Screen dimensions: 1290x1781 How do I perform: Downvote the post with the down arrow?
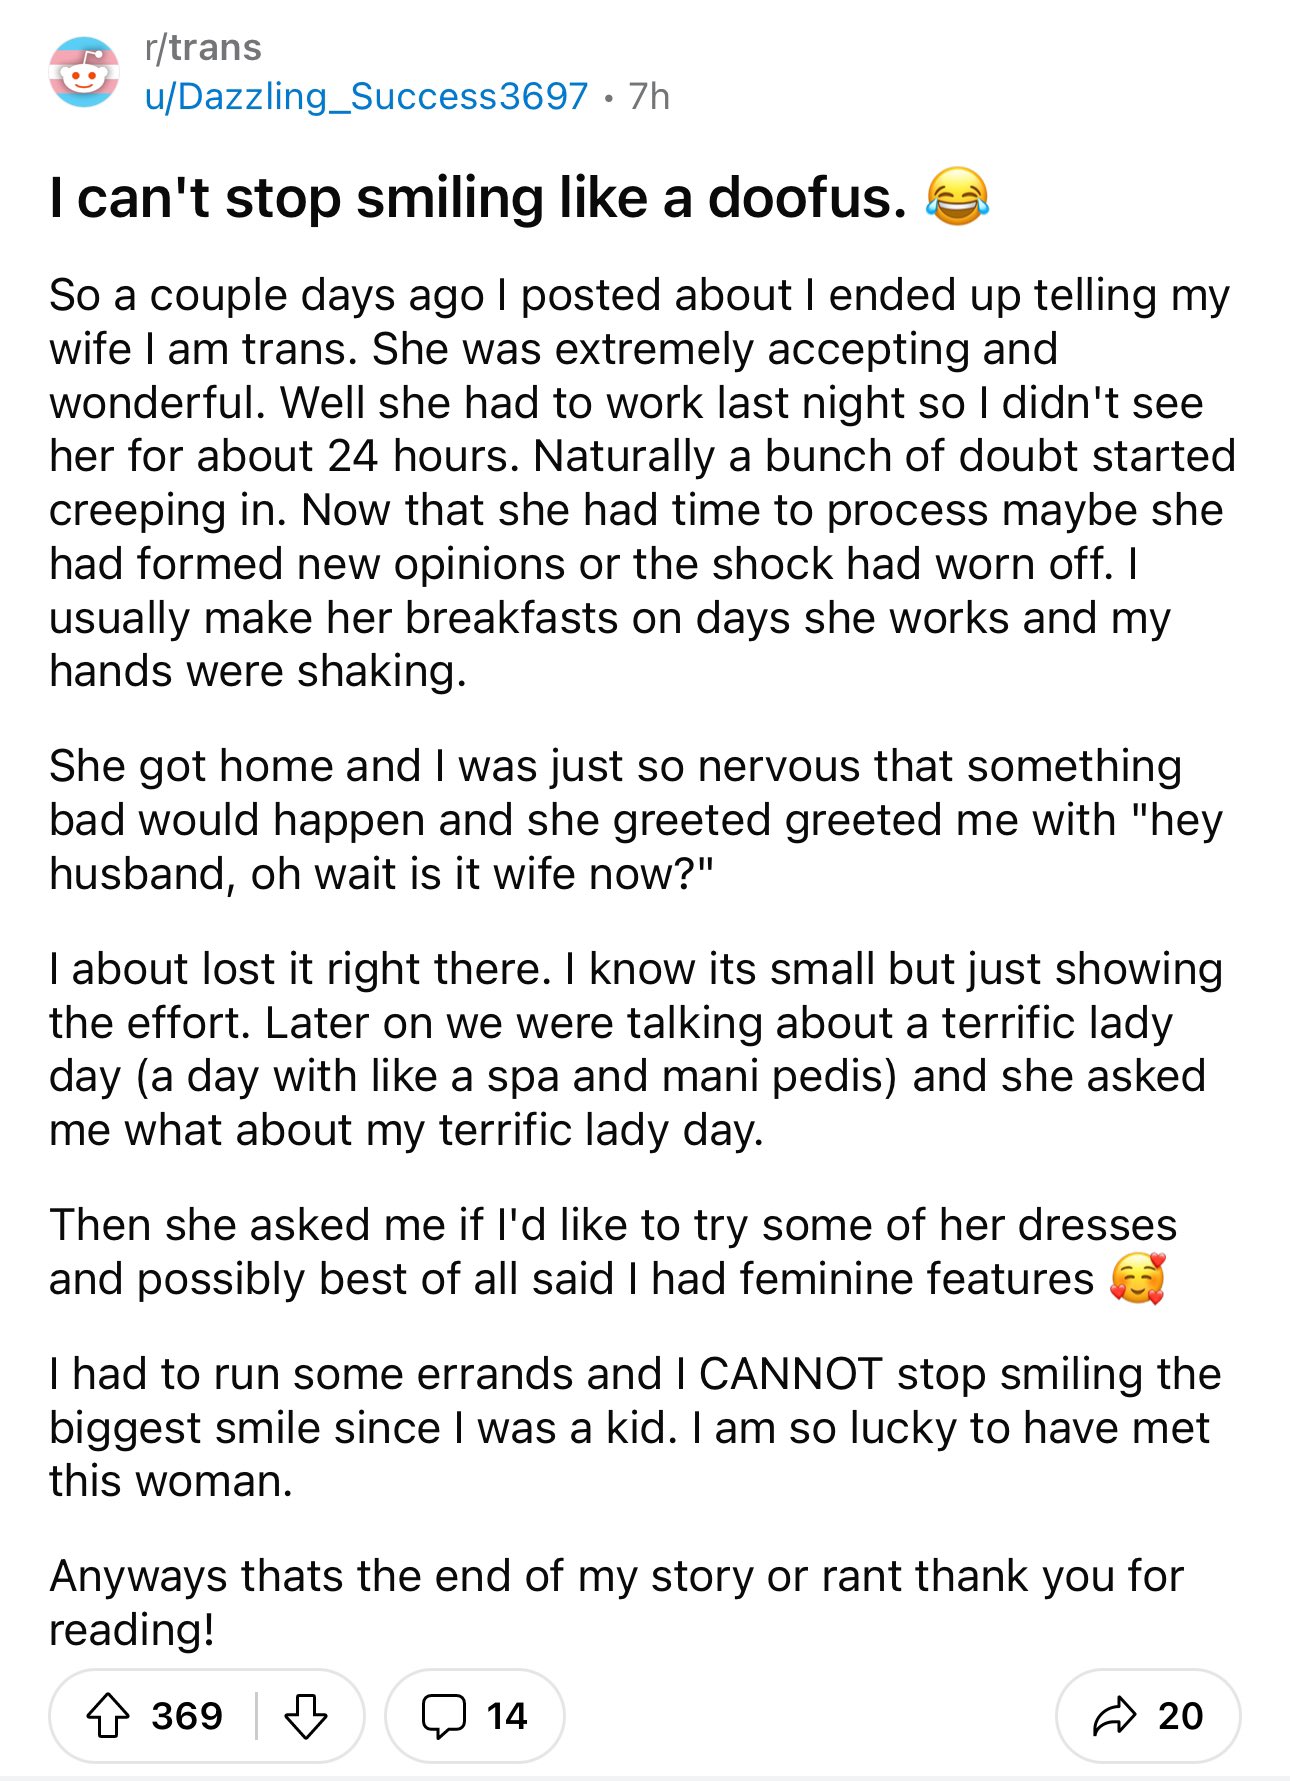pos(306,1716)
